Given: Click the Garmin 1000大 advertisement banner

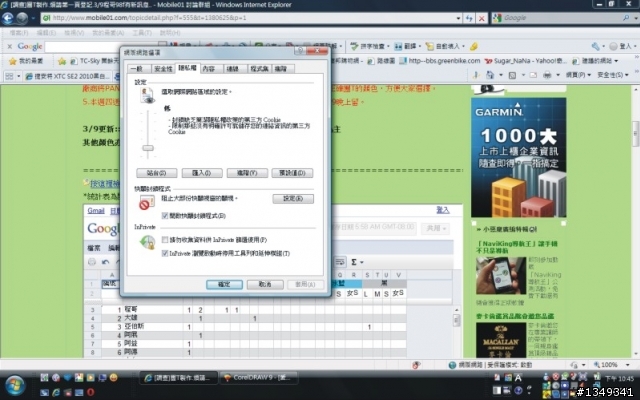Looking at the screenshot, I should coord(518,157).
